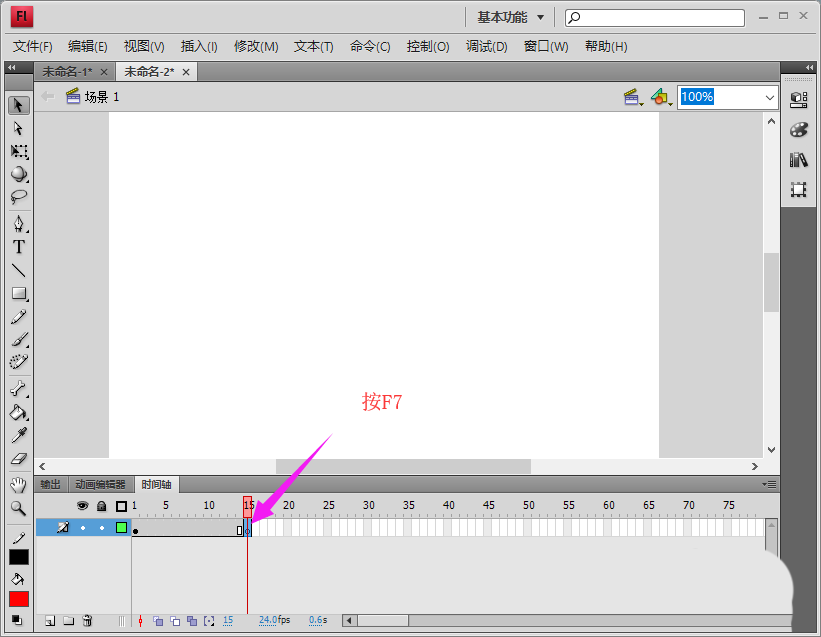
Task: Click the current frame number 15
Action: click(228, 620)
